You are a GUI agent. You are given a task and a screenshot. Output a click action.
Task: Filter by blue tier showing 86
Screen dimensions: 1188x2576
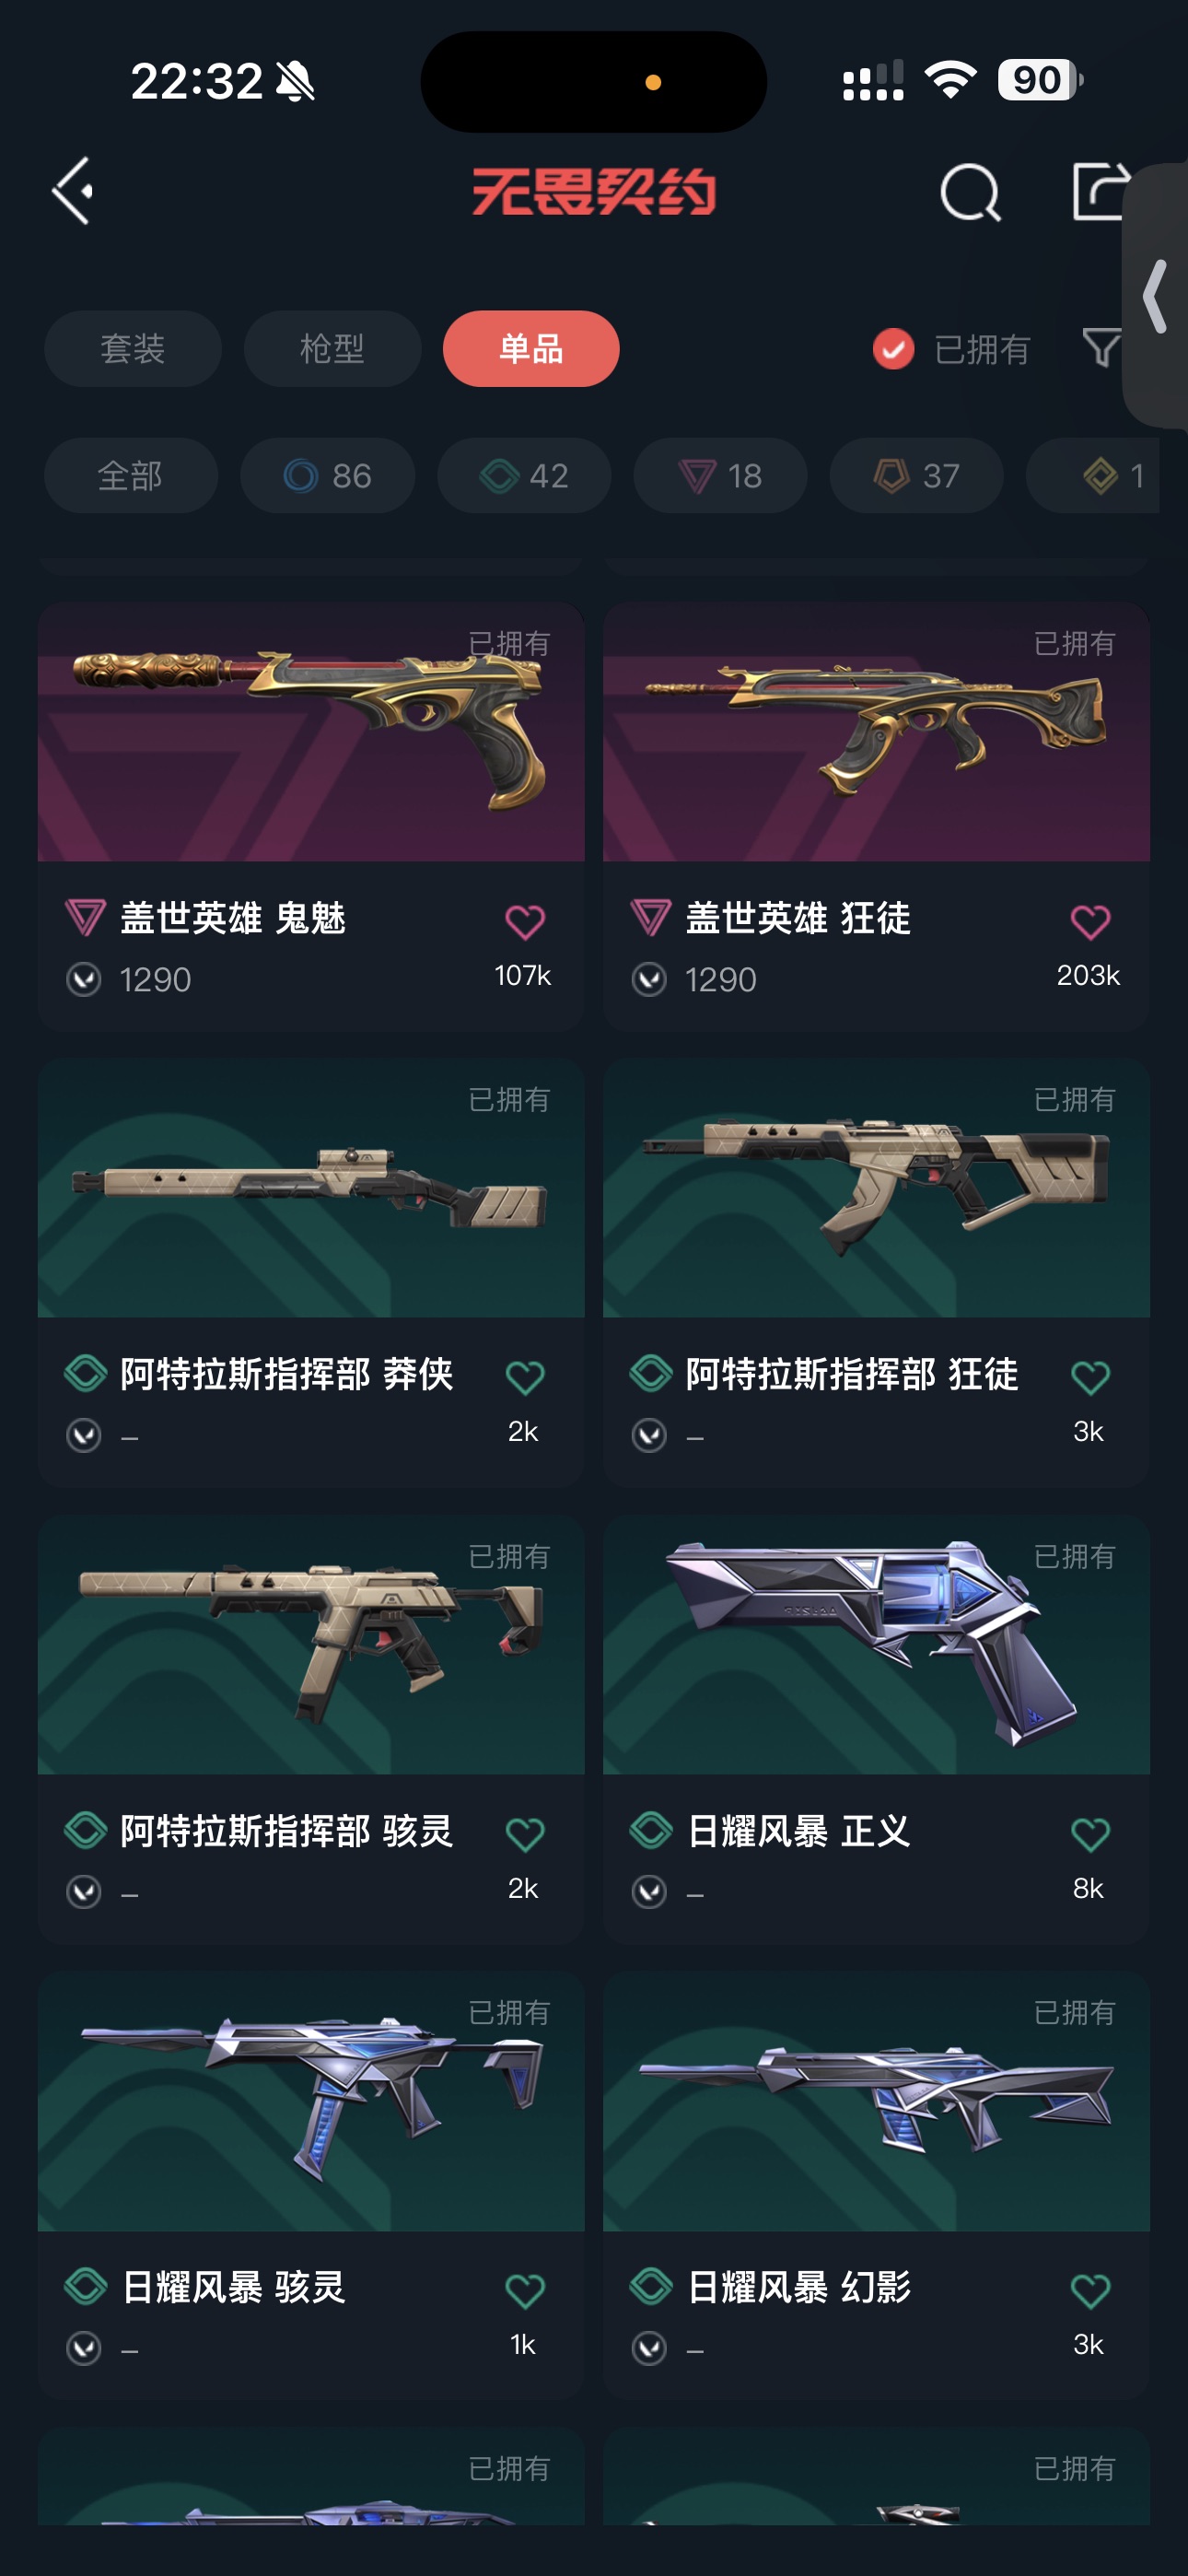coord(327,476)
